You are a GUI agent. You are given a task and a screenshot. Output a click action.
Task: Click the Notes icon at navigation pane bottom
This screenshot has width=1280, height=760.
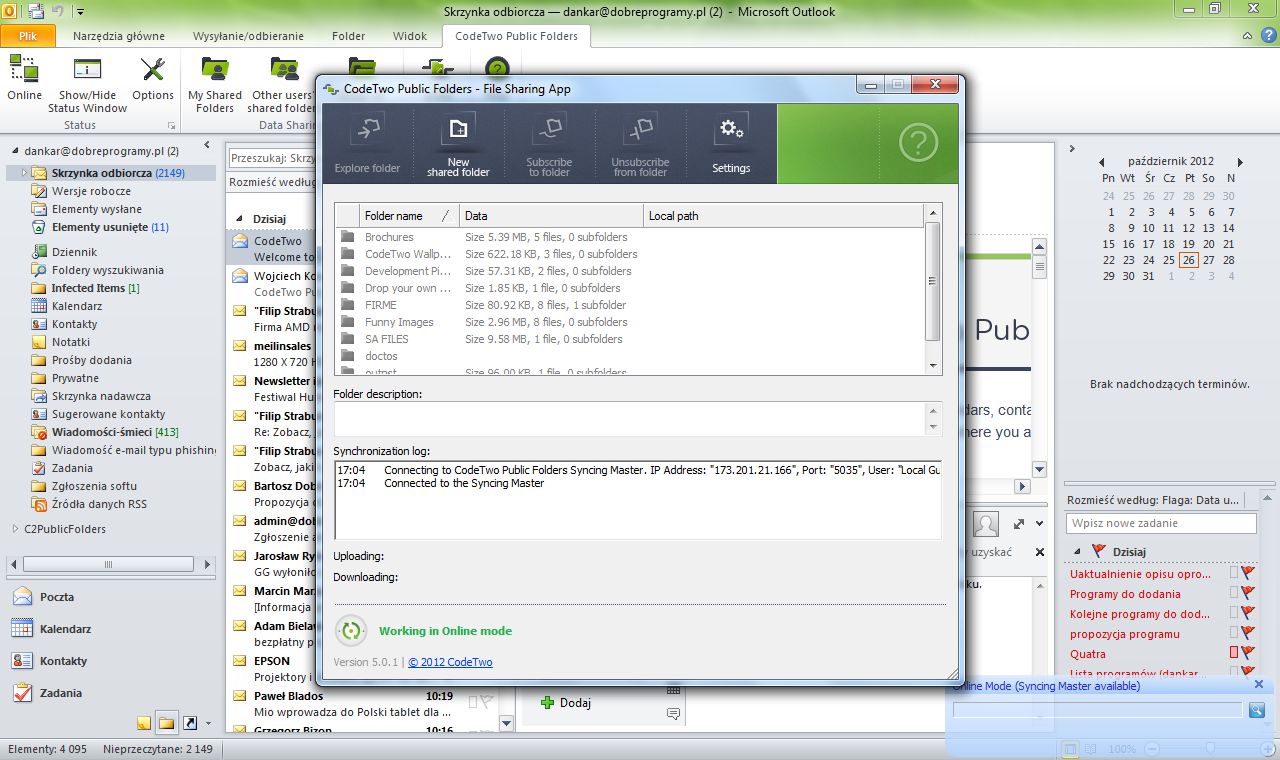145,723
